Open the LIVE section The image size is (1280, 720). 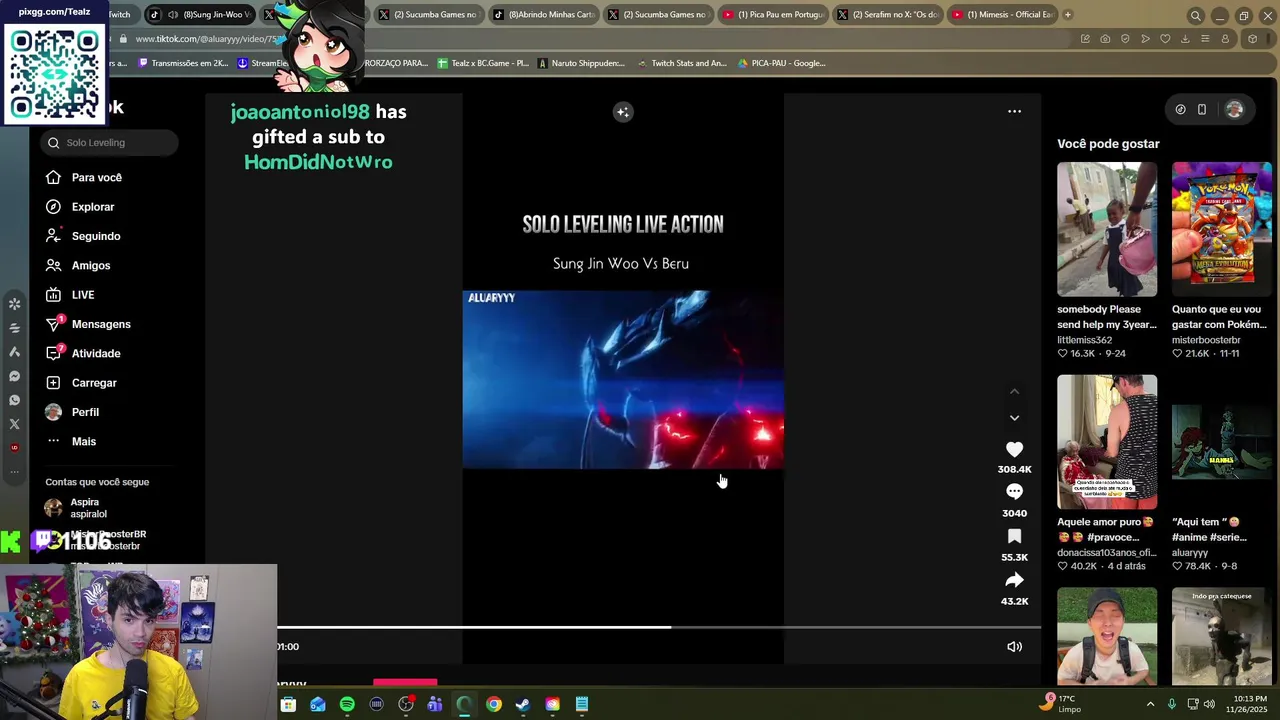pyautogui.click(x=70, y=295)
